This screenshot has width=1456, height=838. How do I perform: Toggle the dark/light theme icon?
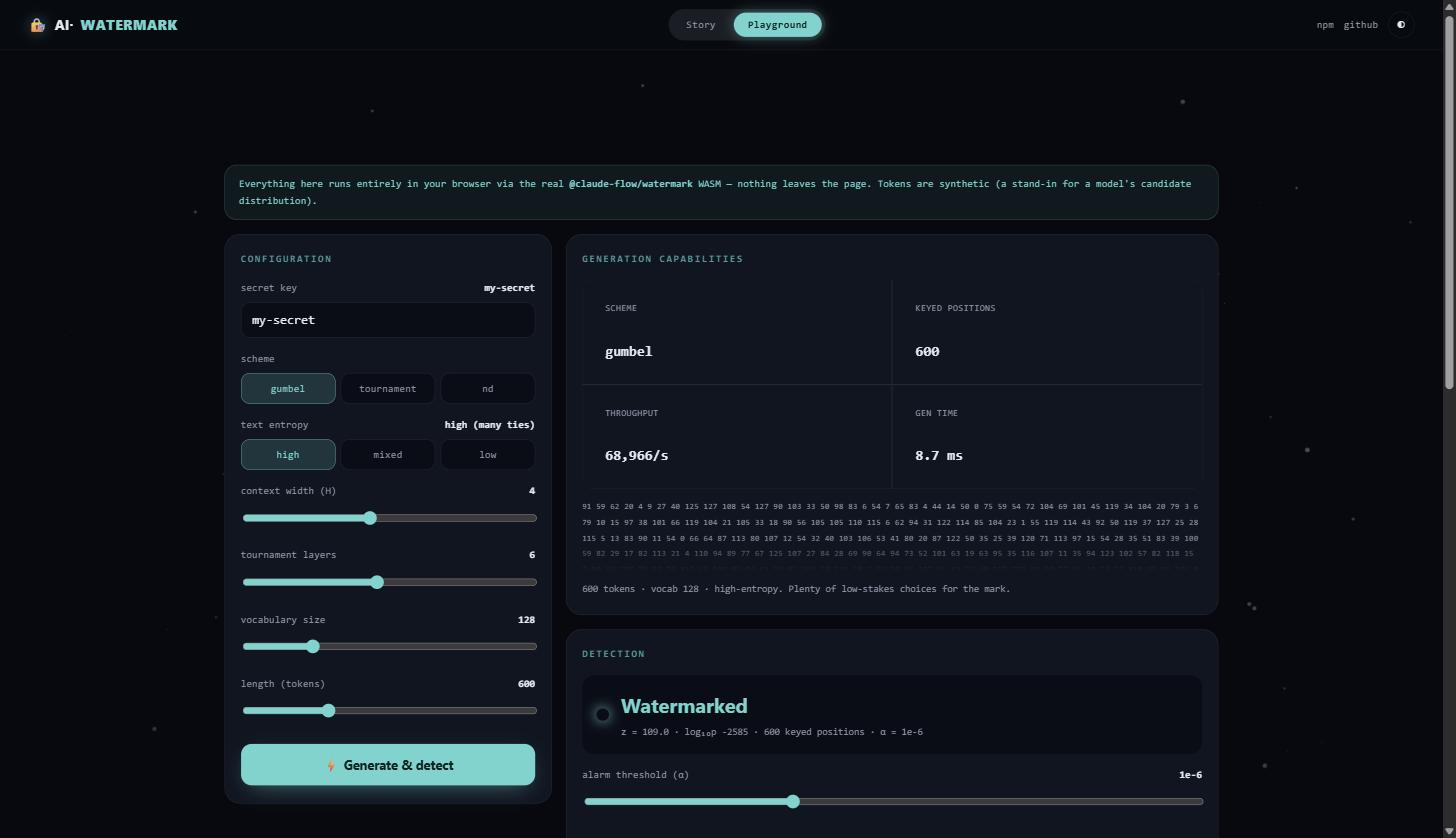coord(1401,25)
